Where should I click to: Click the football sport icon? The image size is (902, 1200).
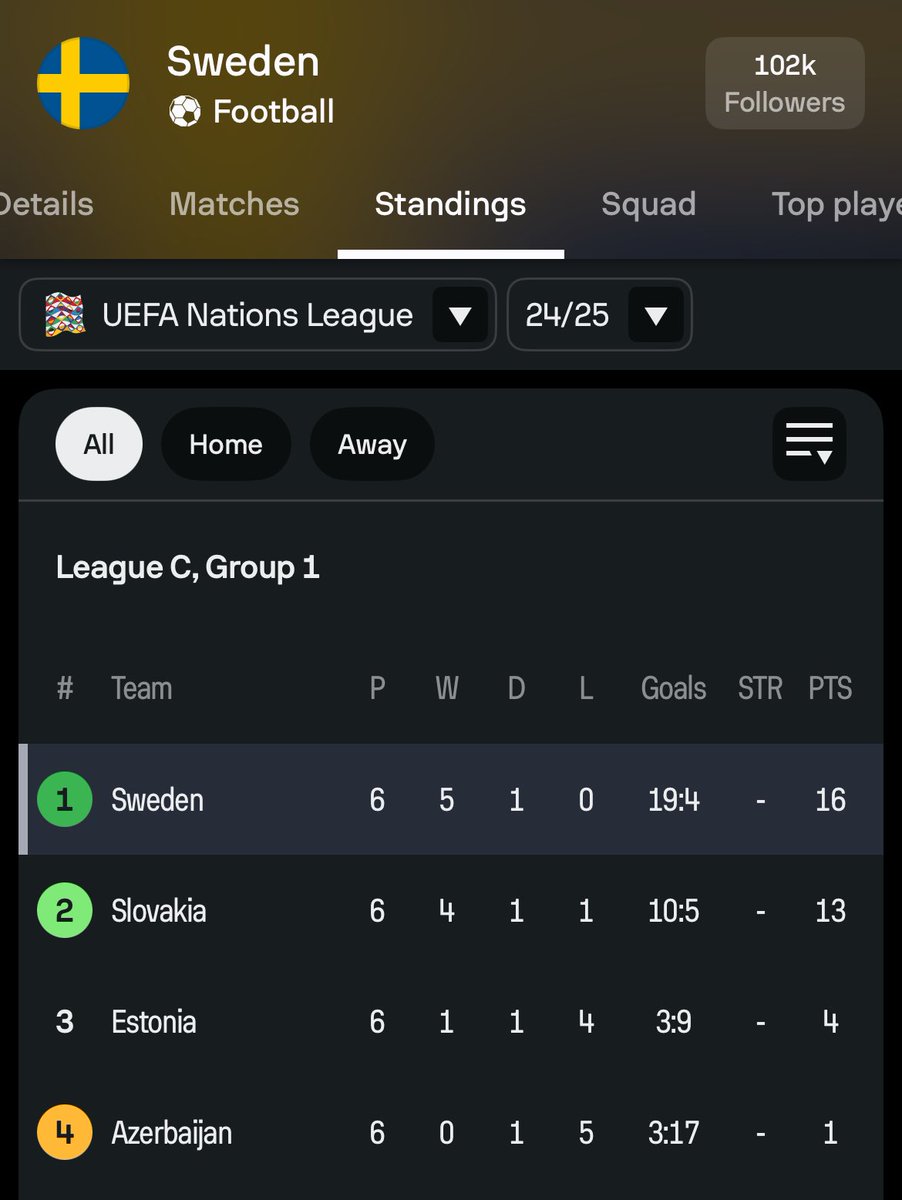click(185, 111)
